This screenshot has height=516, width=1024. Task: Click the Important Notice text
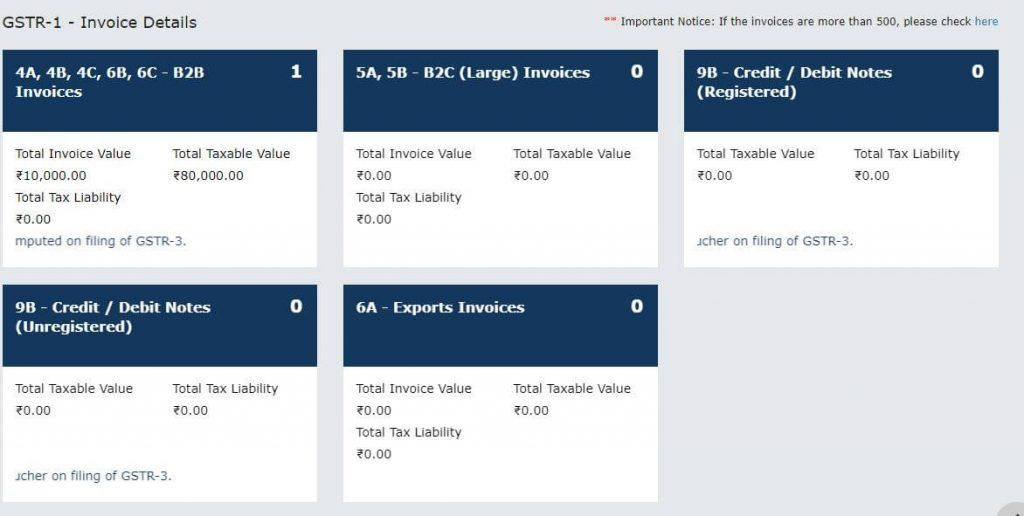[790, 21]
